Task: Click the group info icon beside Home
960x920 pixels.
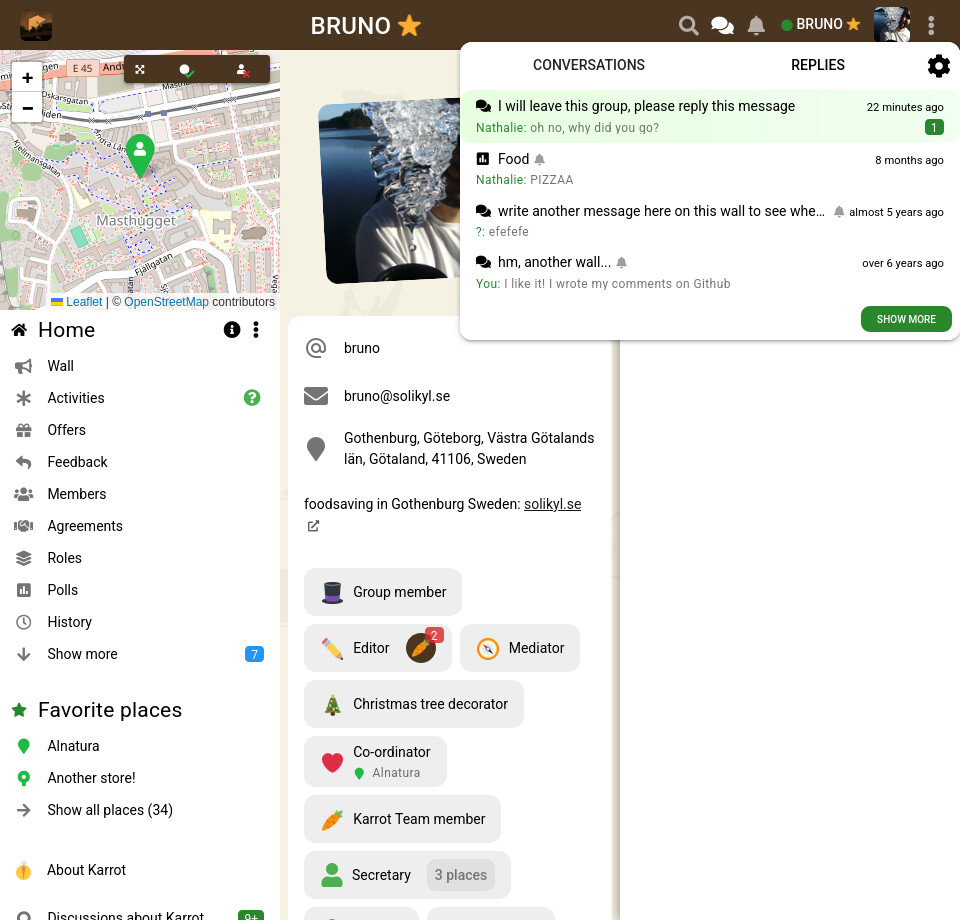Action: point(232,330)
